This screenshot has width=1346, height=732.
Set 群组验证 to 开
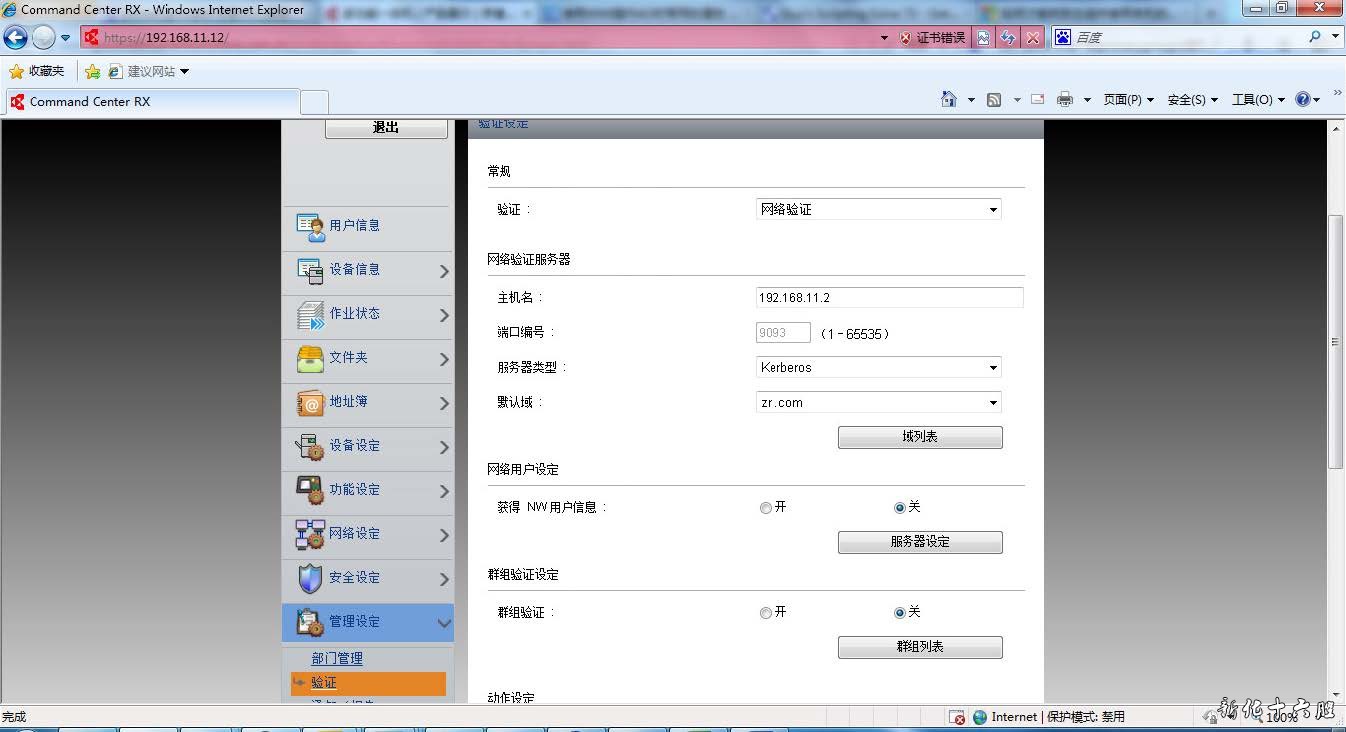click(766, 613)
